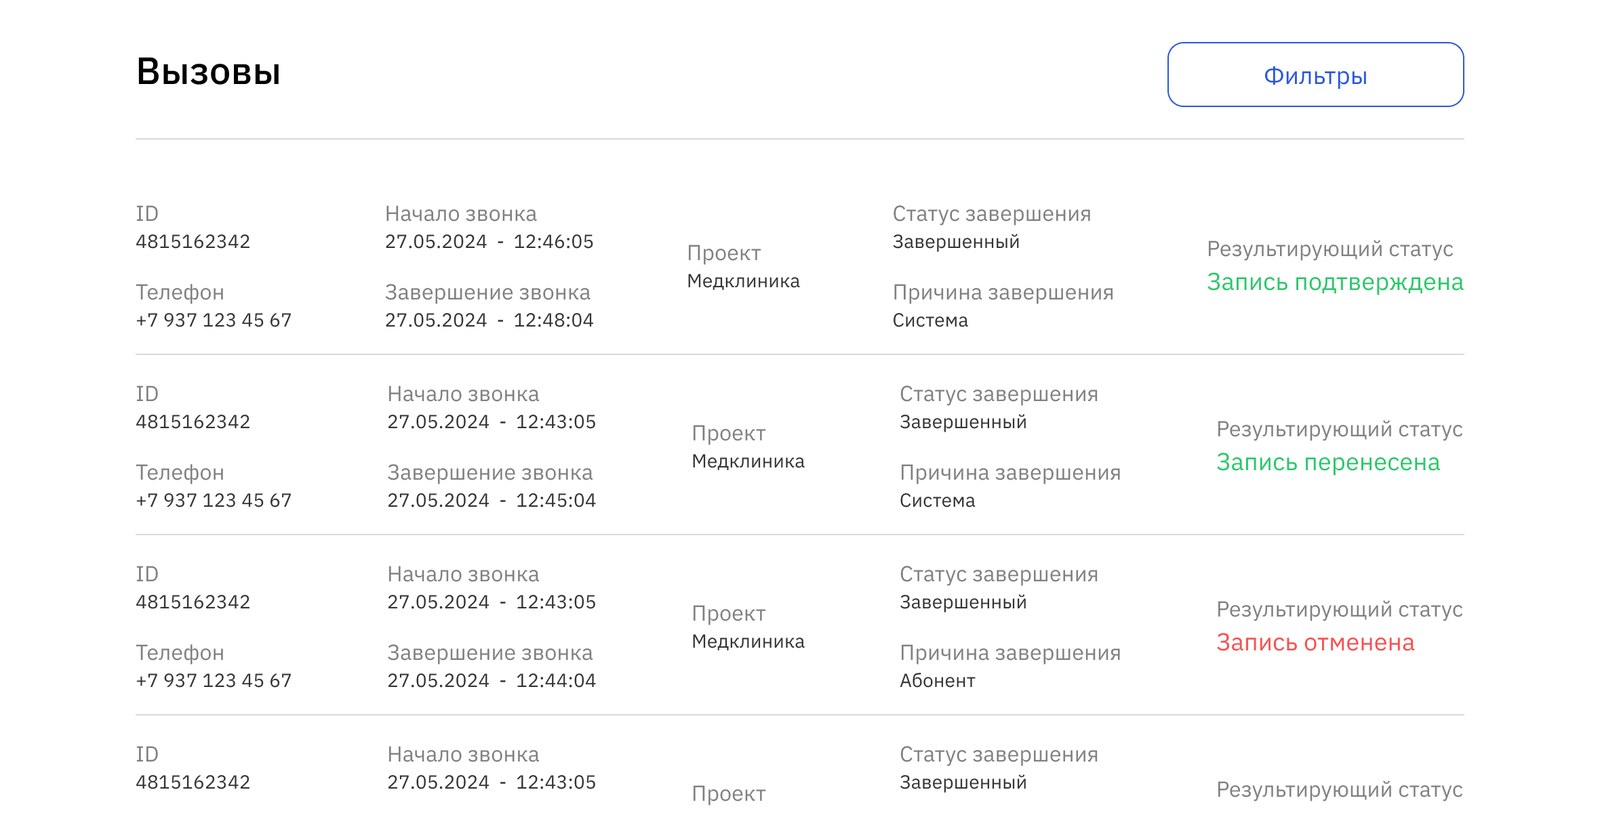Click ID 4815162342 in Запись подтверждена row
The width and height of the screenshot is (1600, 813).
(x=193, y=241)
